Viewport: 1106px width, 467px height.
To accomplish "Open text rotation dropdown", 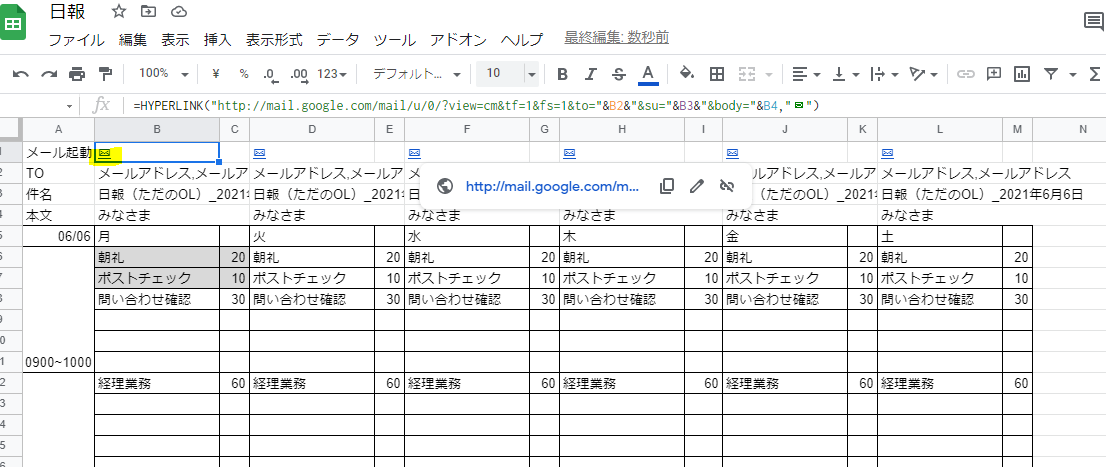I will click(924, 73).
